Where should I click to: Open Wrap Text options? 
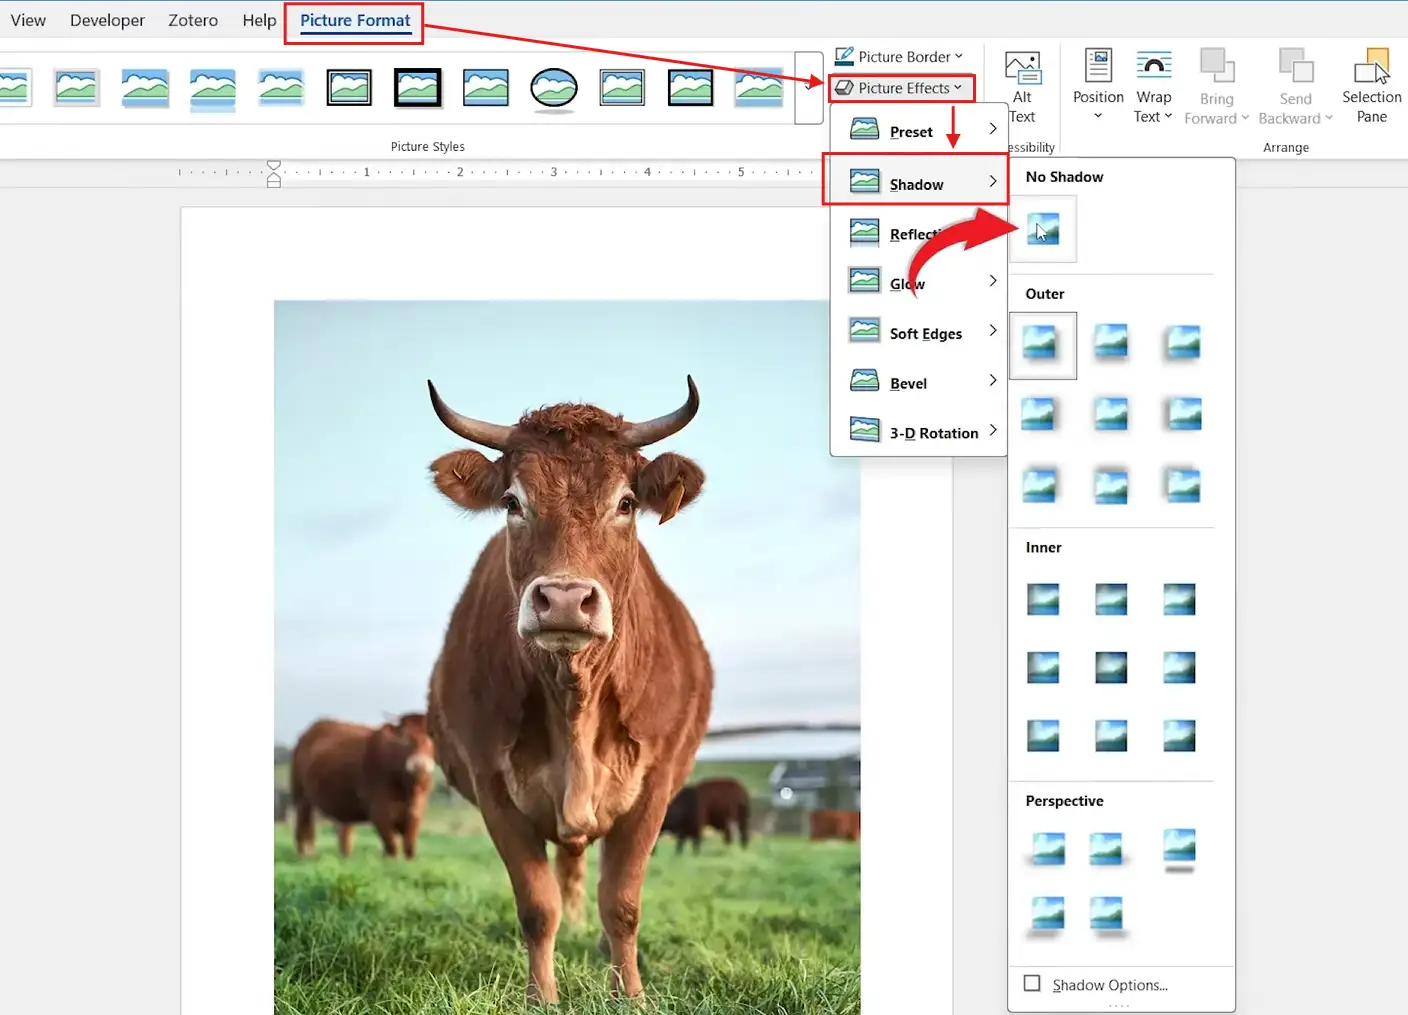[1153, 87]
